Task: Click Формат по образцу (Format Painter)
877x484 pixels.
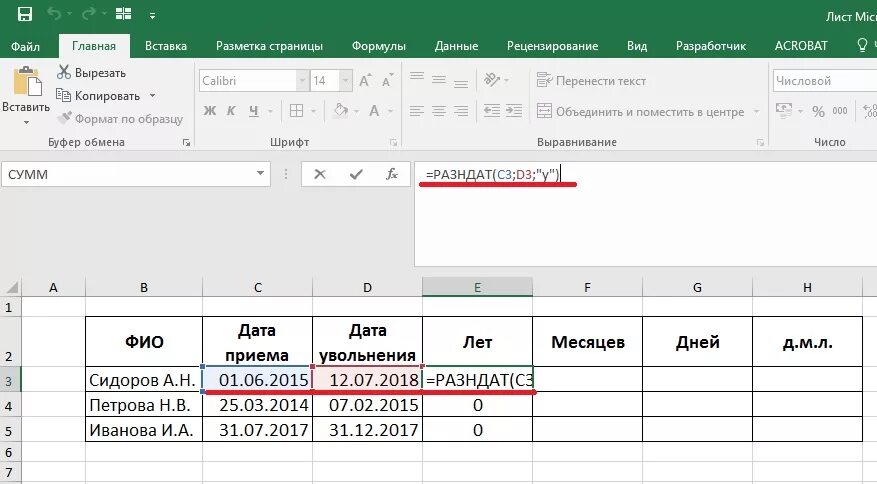Action: click(x=120, y=119)
